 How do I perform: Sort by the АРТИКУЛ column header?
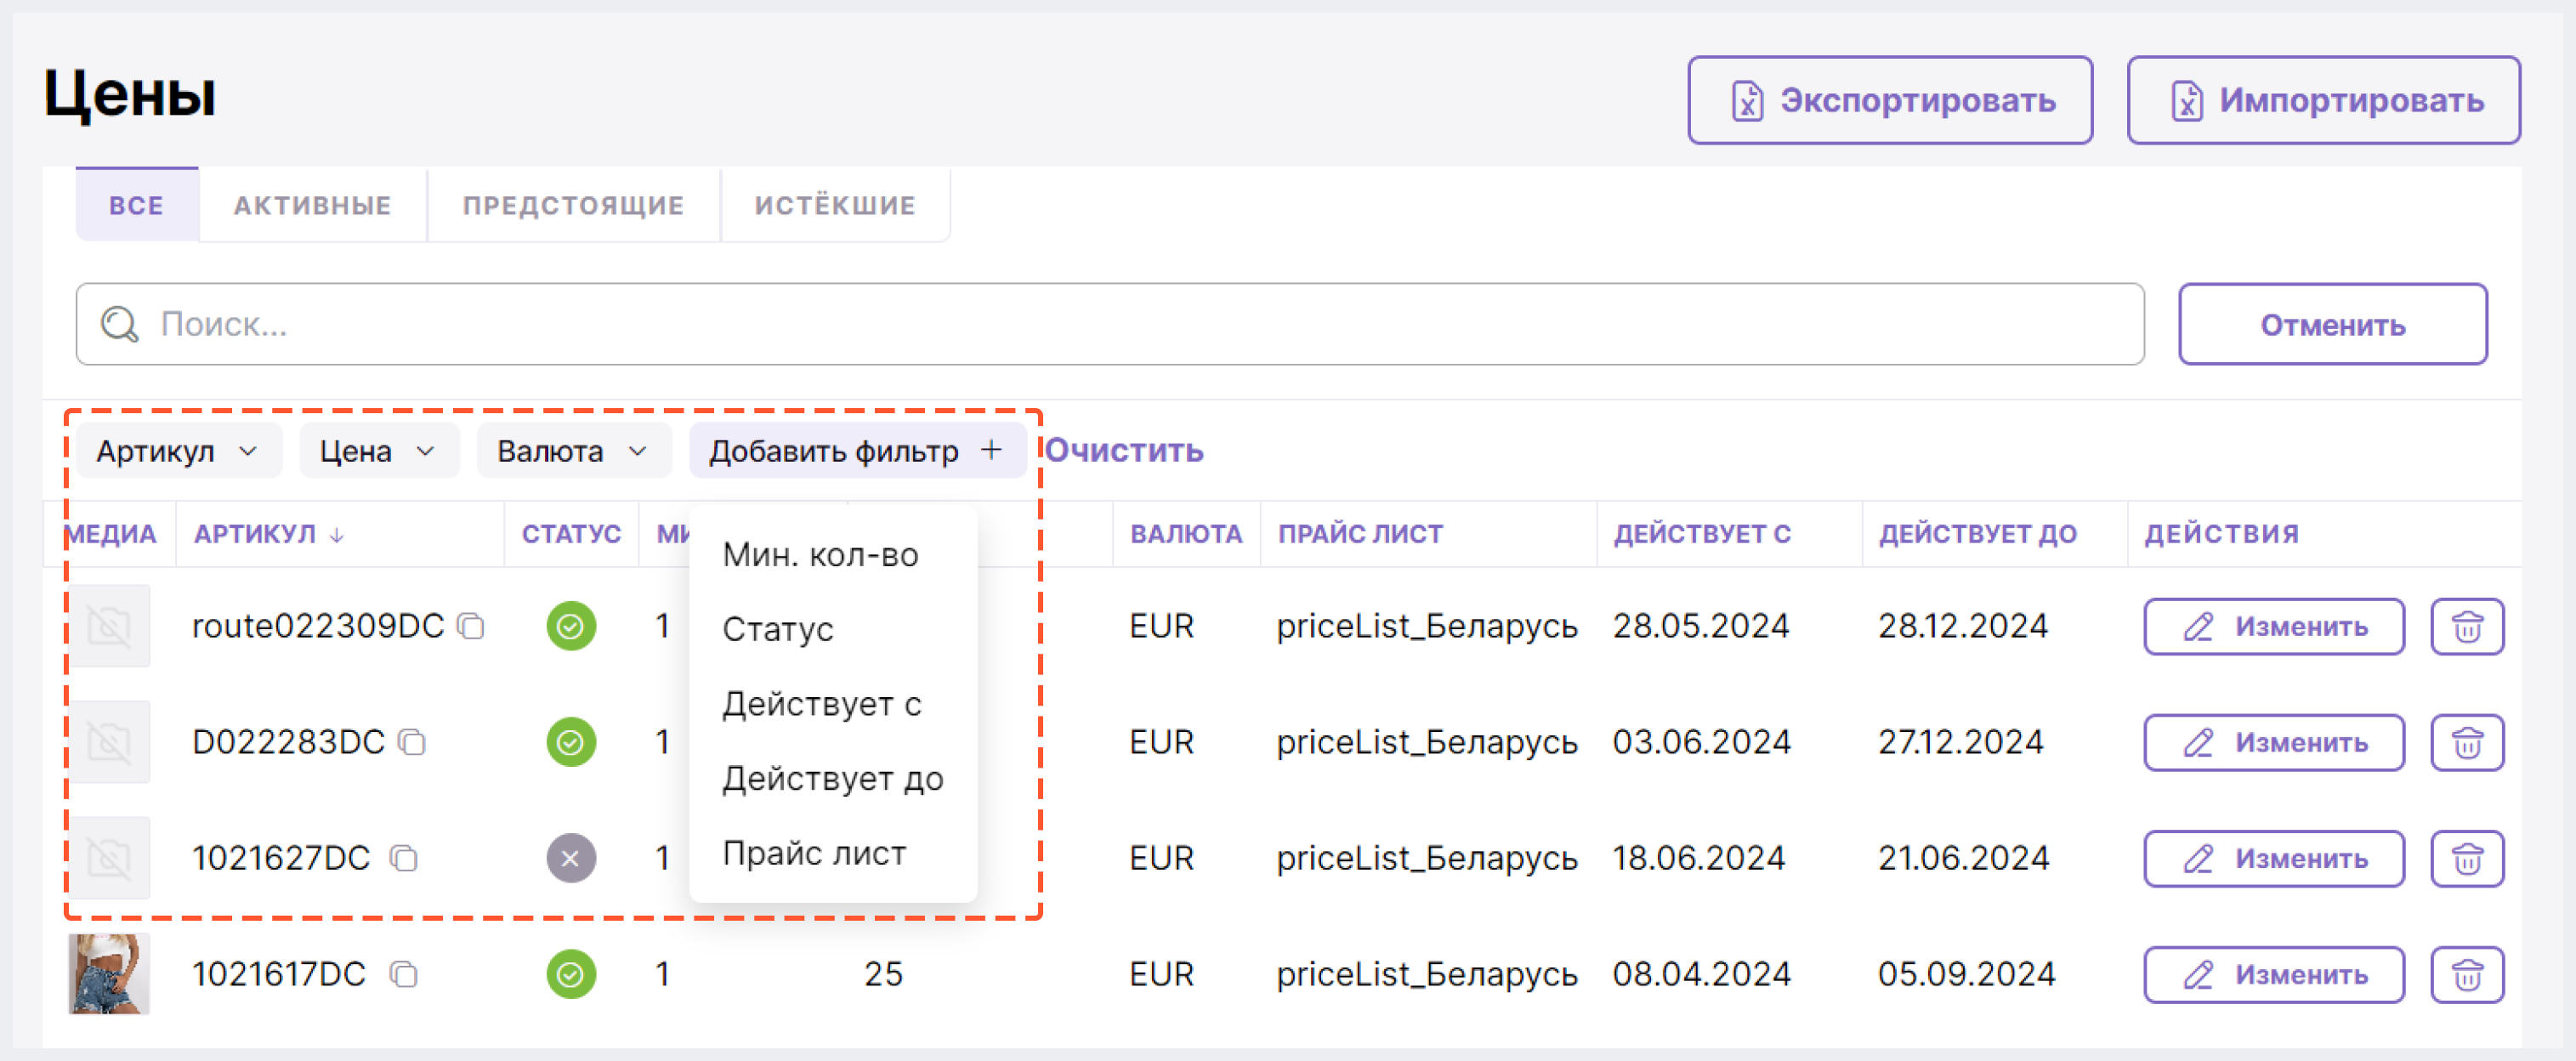point(255,534)
